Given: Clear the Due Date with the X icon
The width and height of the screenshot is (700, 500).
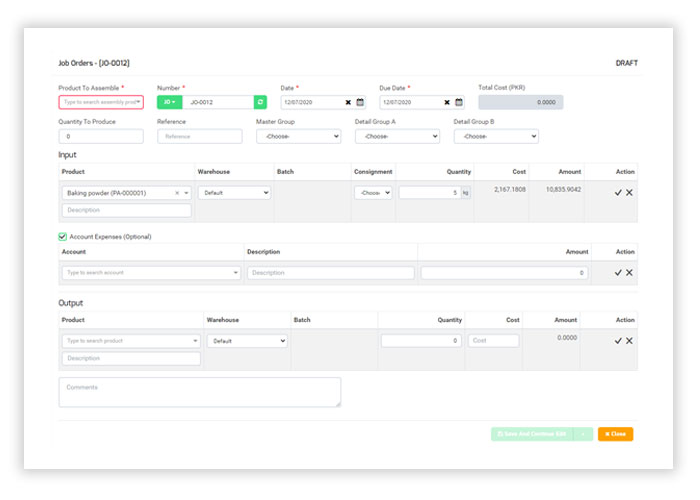Looking at the screenshot, I should point(447,102).
